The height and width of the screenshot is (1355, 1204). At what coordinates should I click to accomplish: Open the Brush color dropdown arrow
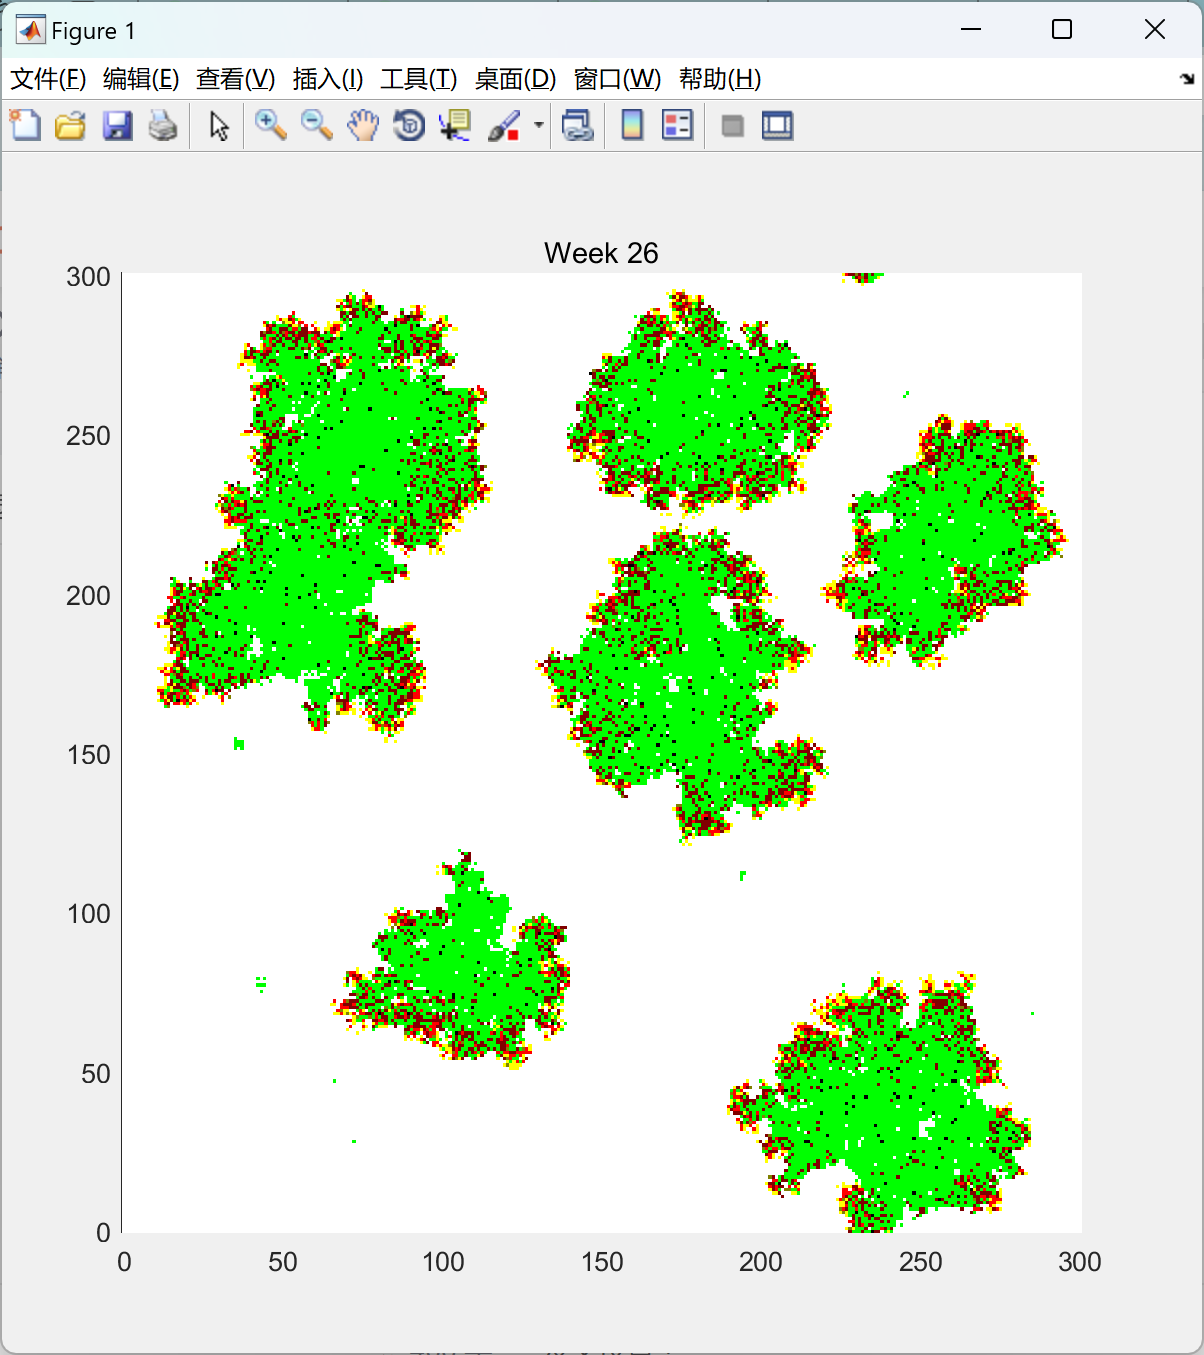point(539,125)
